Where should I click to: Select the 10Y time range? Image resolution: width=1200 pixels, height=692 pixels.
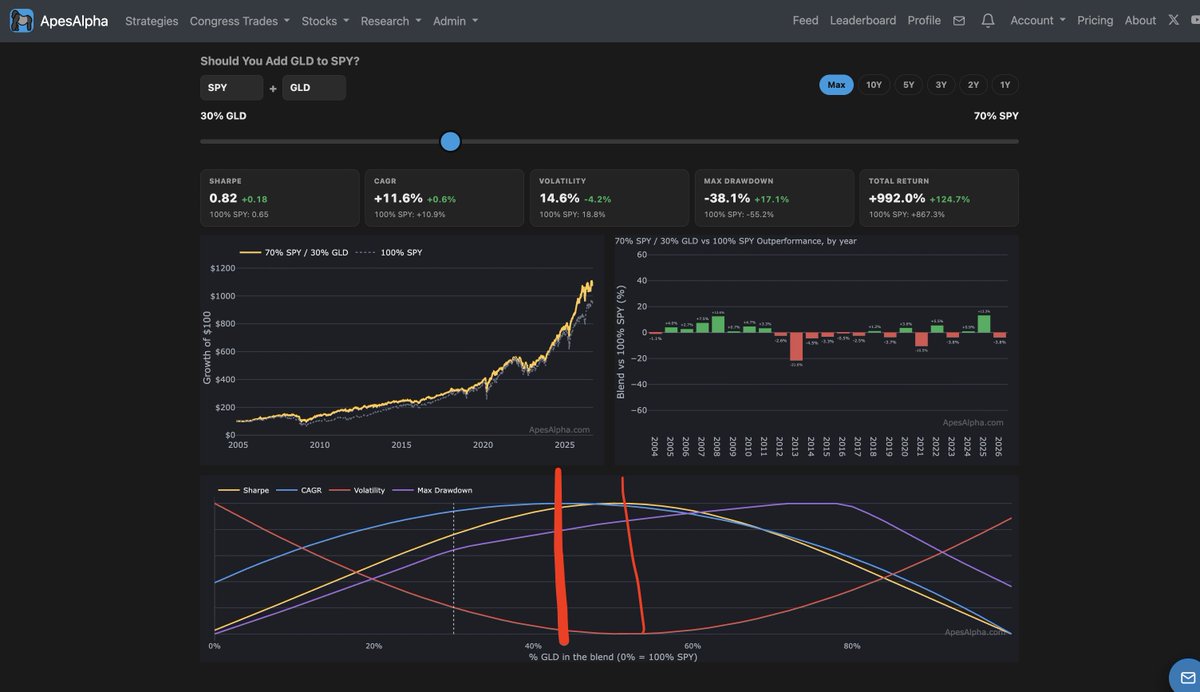874,85
